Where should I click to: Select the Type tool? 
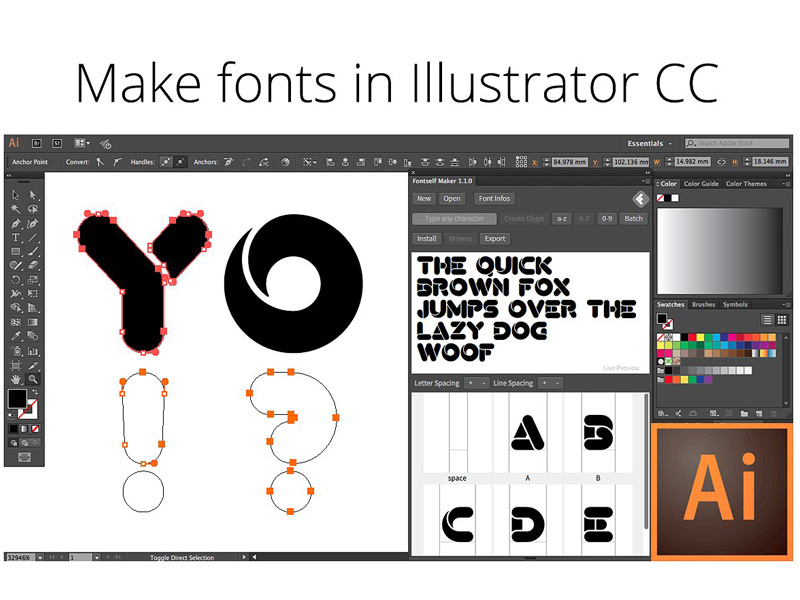click(x=16, y=237)
